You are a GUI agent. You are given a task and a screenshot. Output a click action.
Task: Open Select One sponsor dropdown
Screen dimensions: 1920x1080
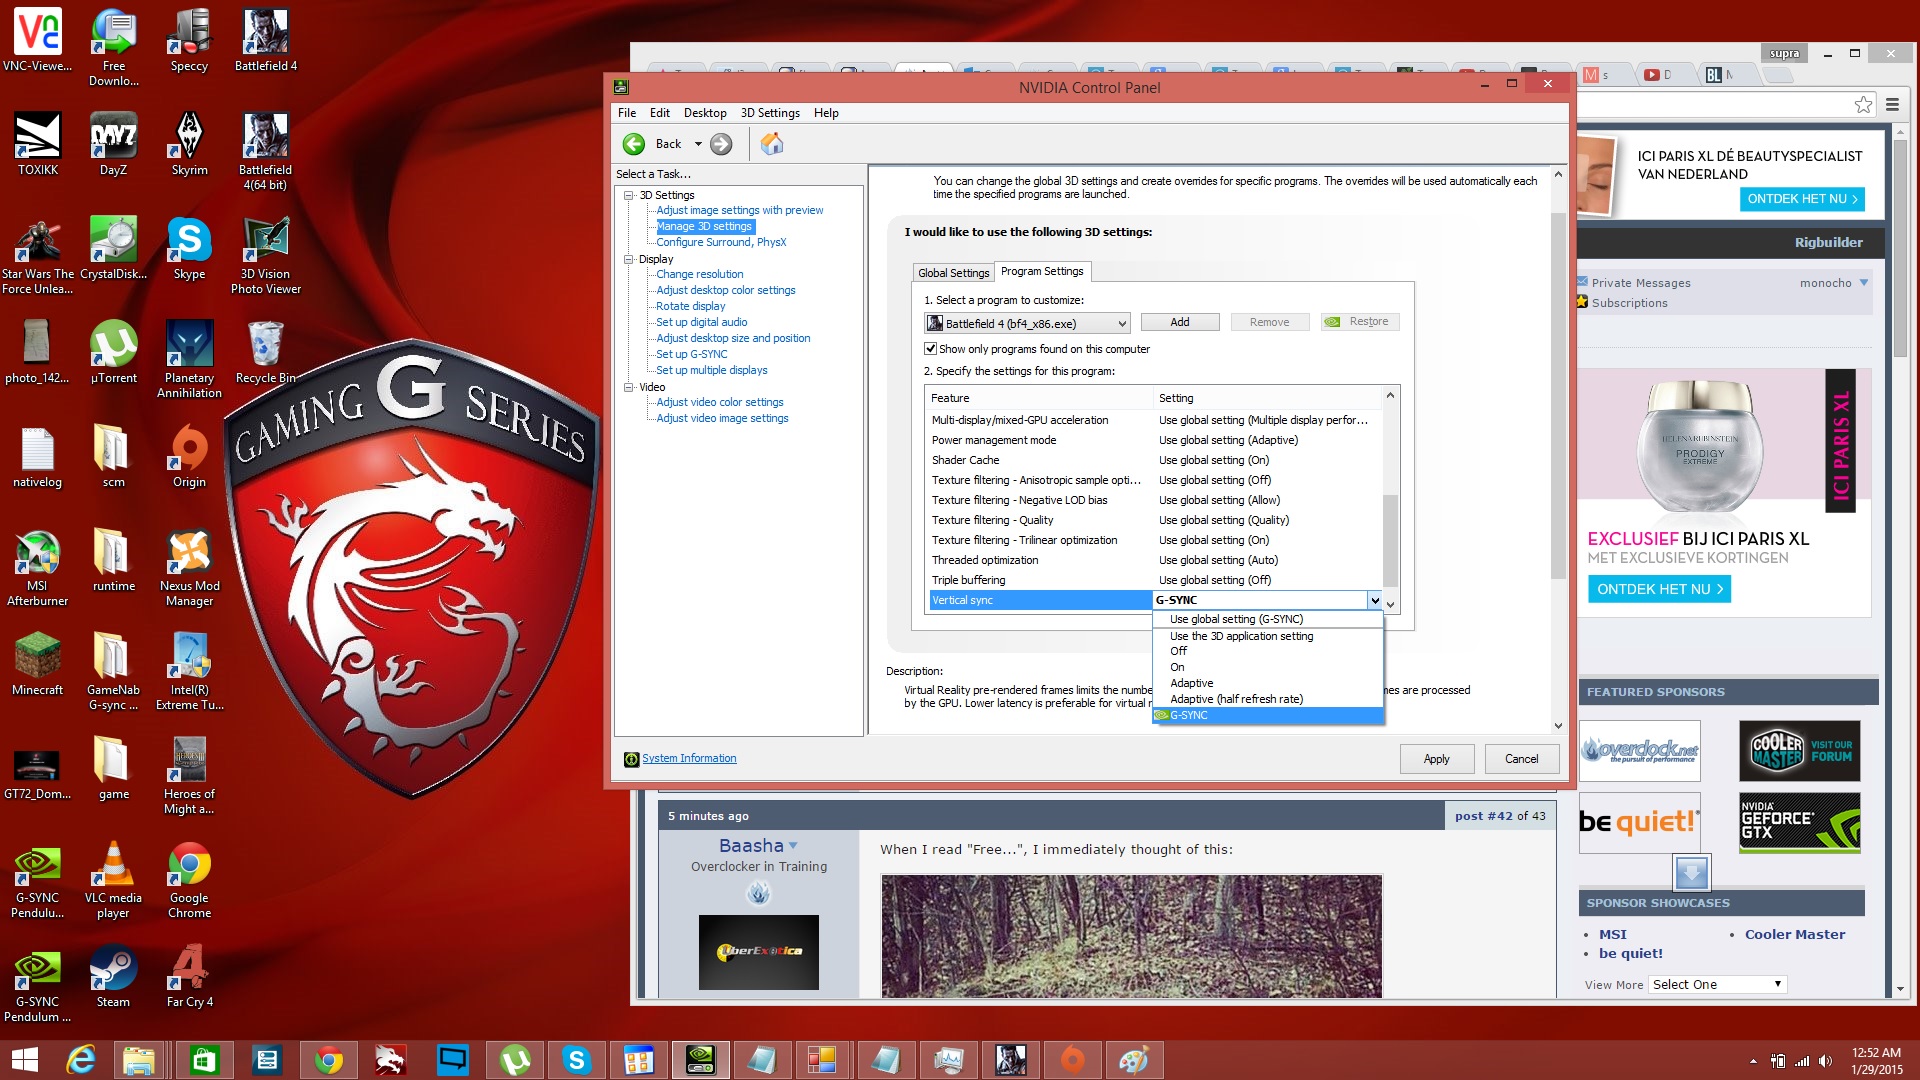(1717, 984)
